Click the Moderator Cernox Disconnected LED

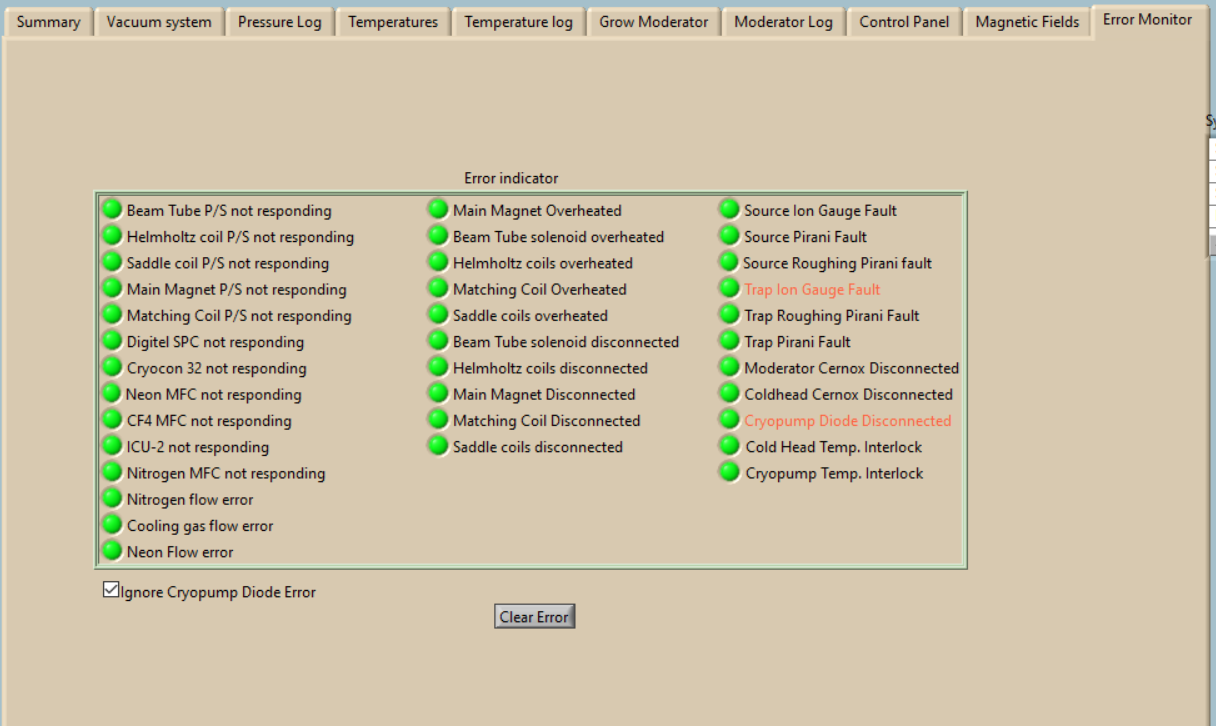click(730, 367)
